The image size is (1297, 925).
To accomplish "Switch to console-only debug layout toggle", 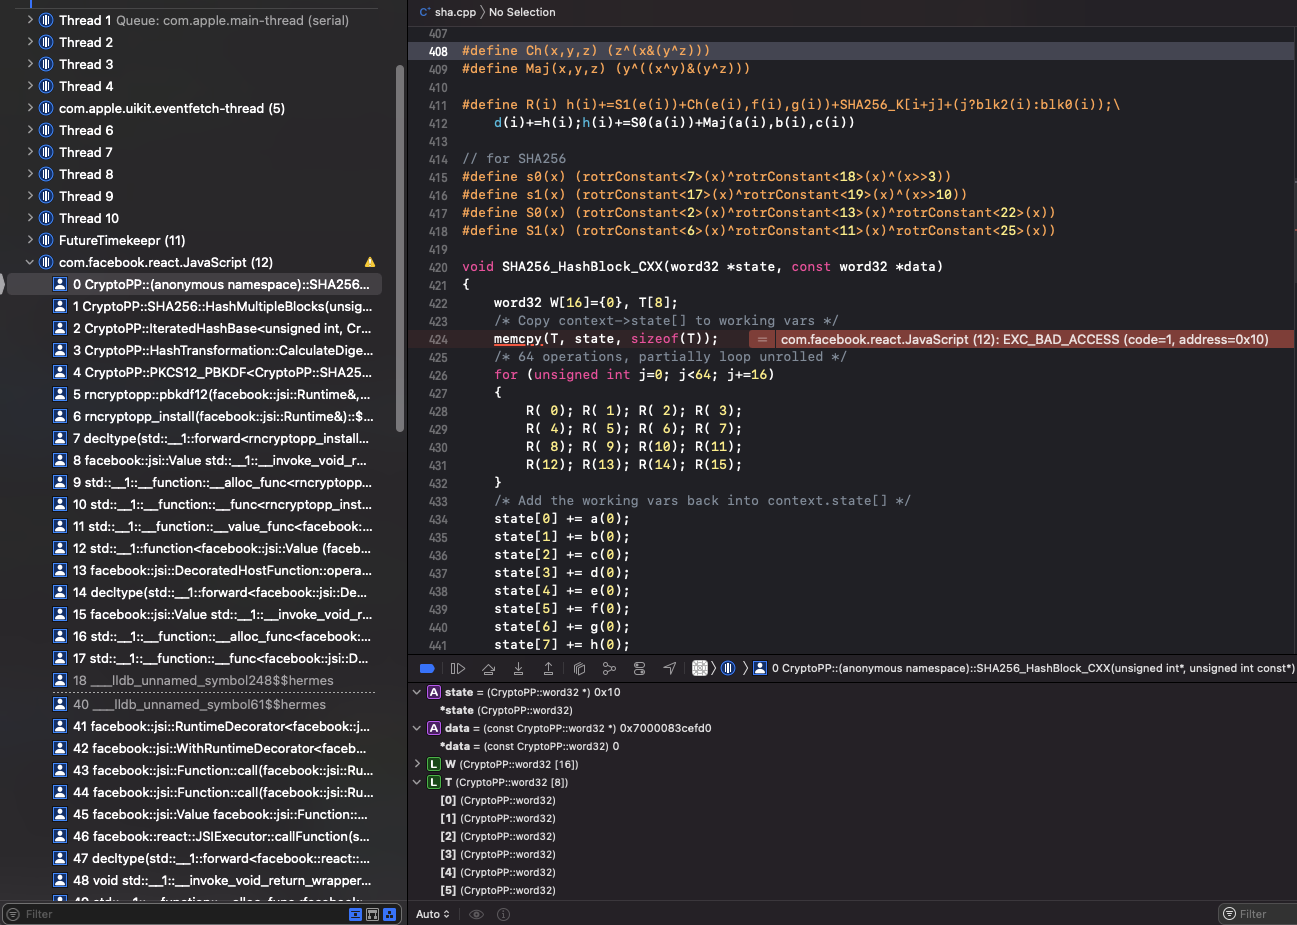I will pos(373,914).
